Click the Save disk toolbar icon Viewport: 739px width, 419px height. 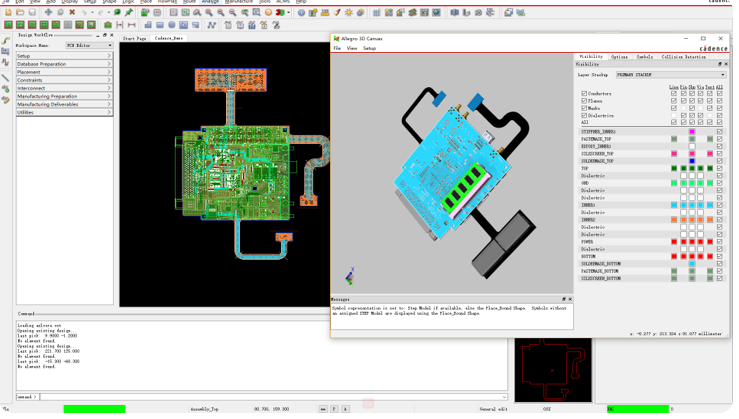(32, 13)
